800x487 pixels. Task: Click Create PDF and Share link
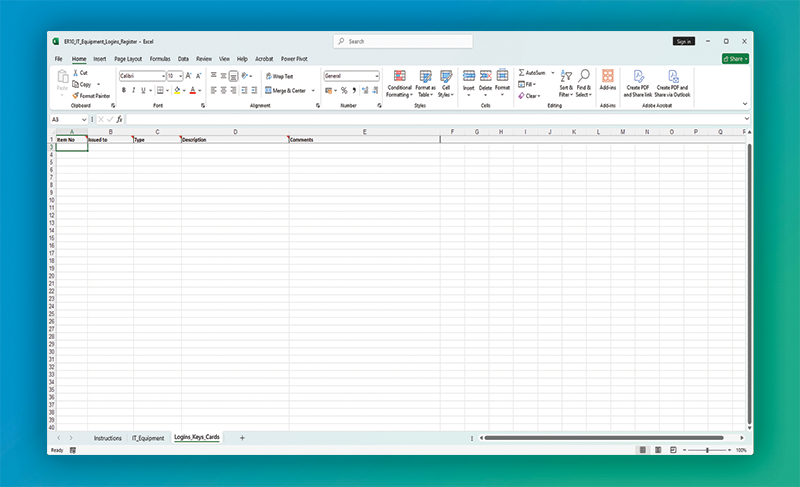point(638,83)
